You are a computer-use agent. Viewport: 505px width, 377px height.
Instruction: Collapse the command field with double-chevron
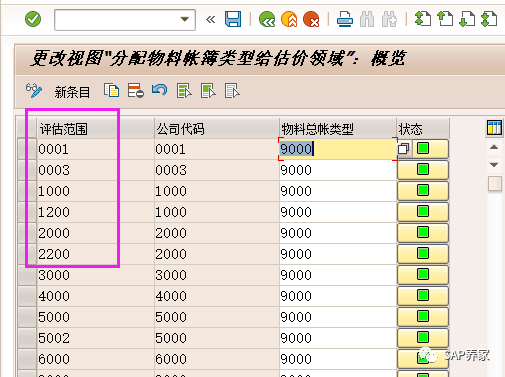click(x=210, y=20)
